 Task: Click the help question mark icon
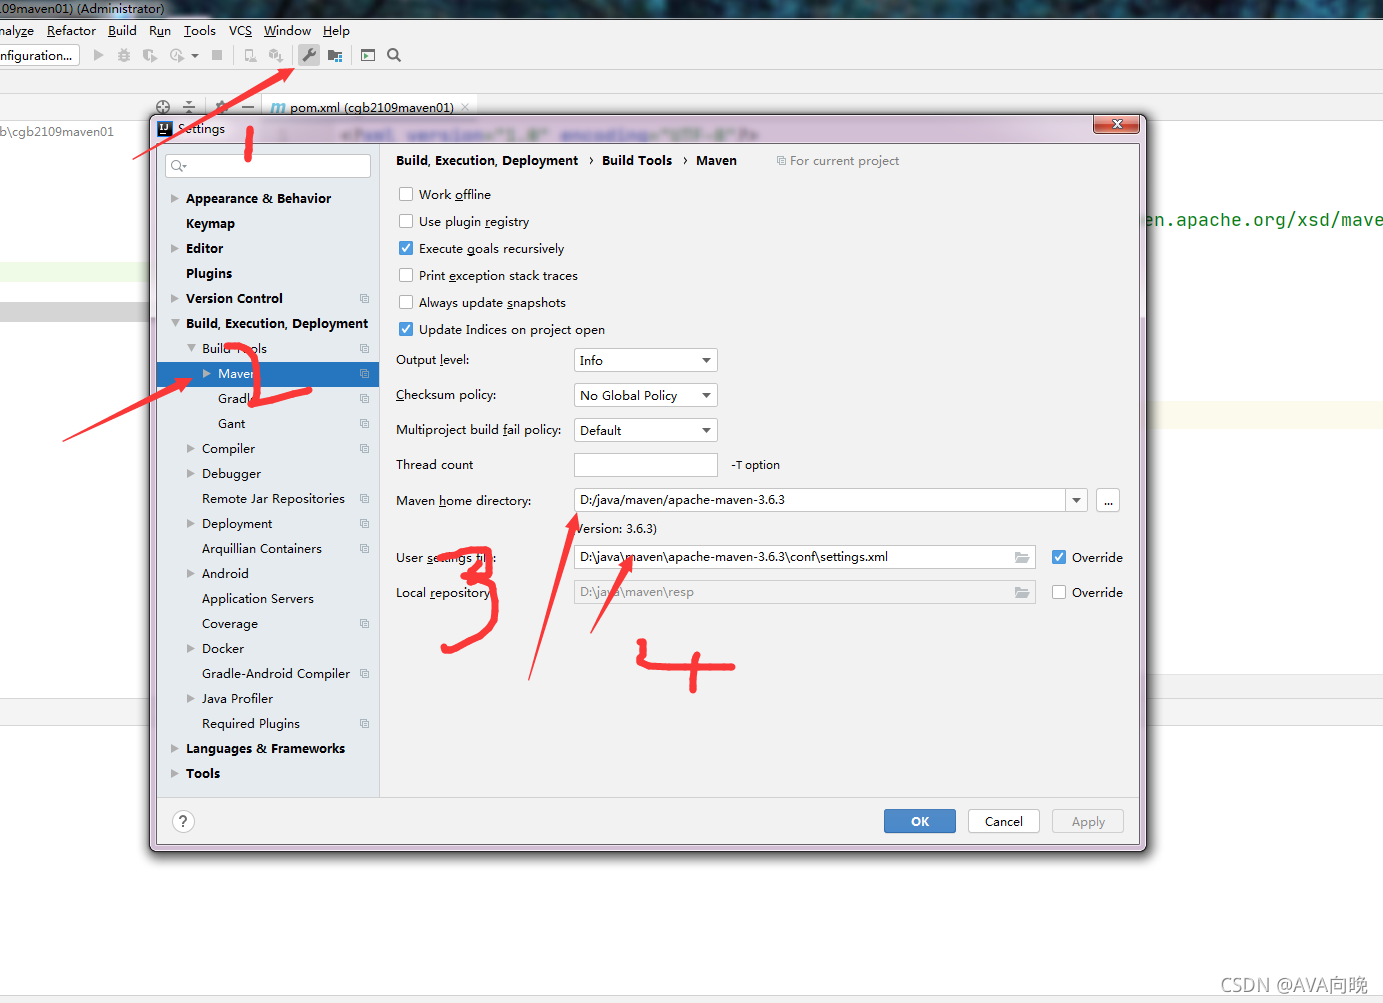pyautogui.click(x=183, y=821)
